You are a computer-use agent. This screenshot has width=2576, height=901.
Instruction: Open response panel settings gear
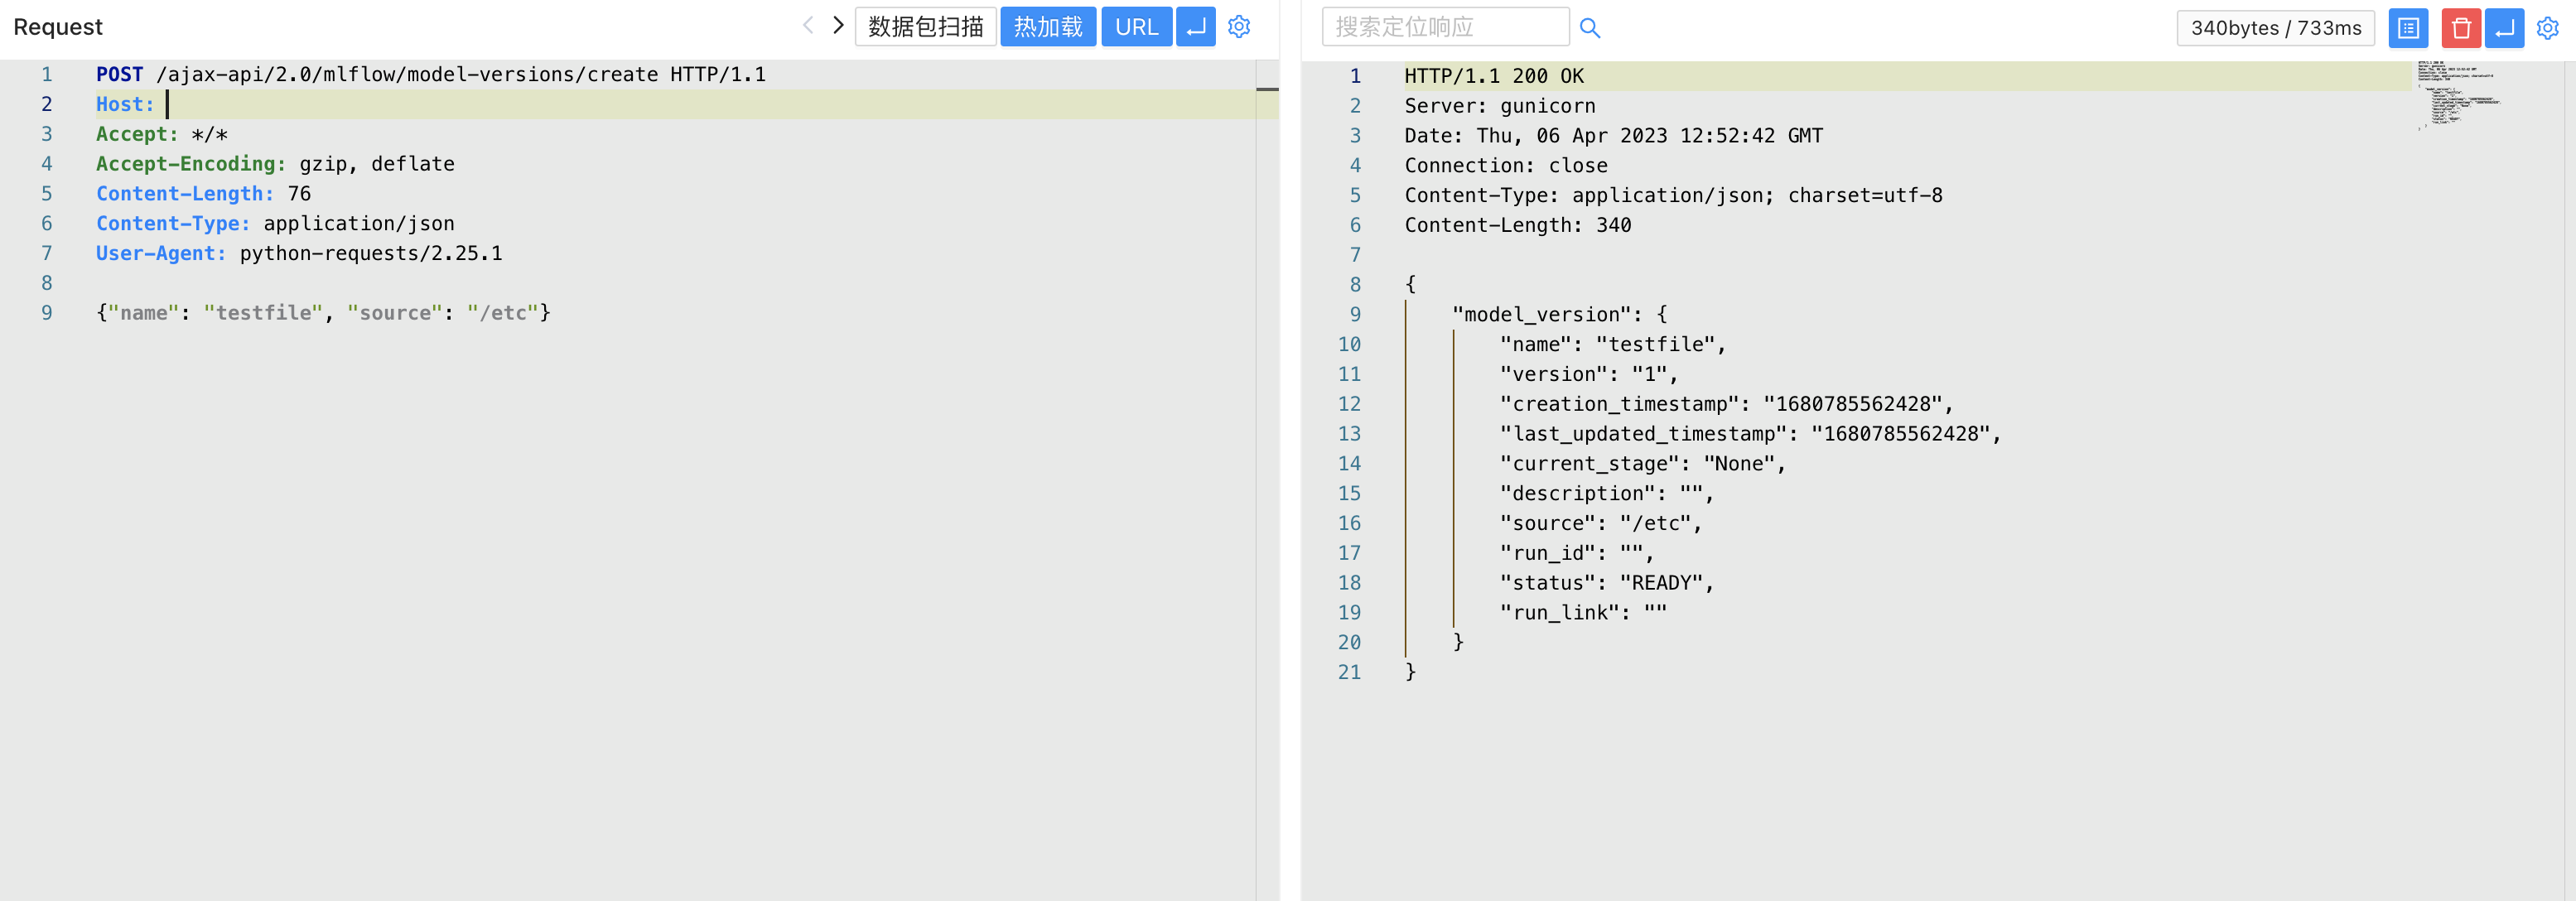point(2547,28)
